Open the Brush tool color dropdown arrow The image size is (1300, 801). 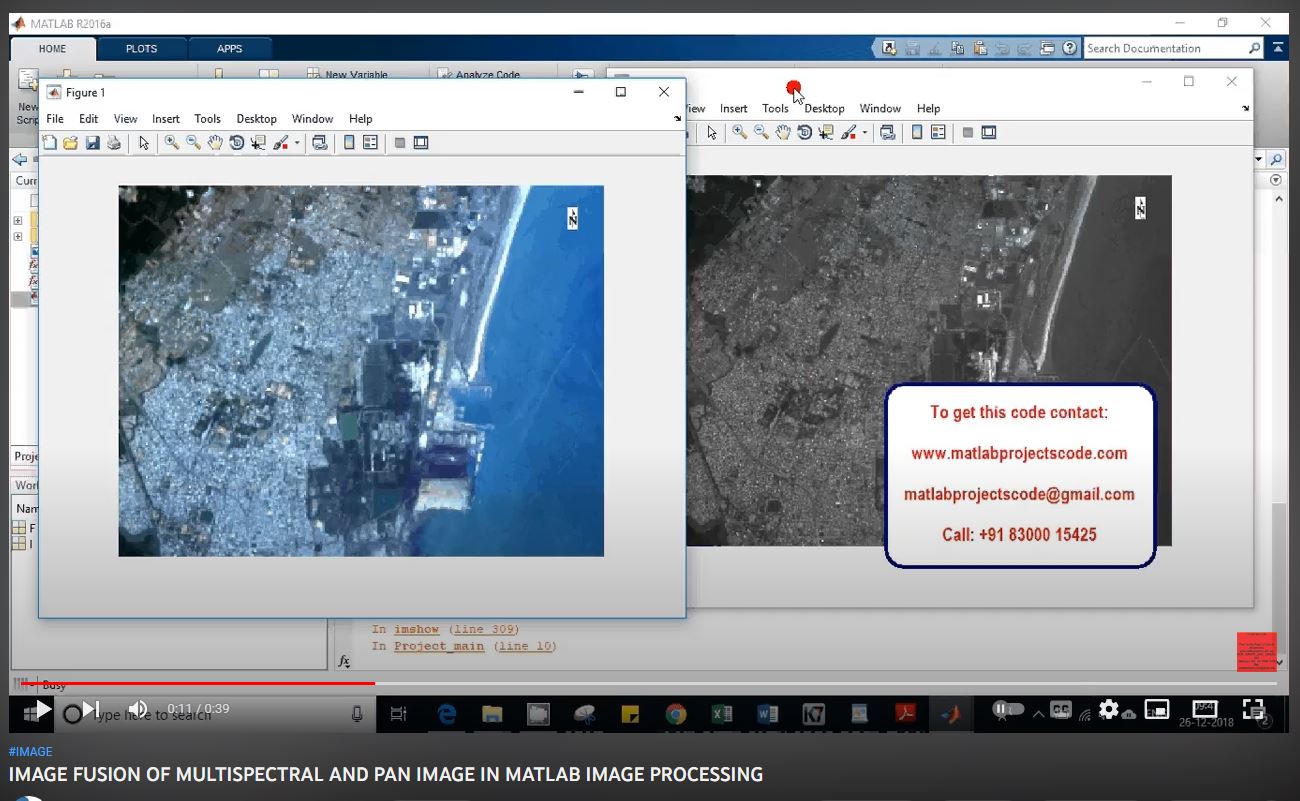coord(297,143)
